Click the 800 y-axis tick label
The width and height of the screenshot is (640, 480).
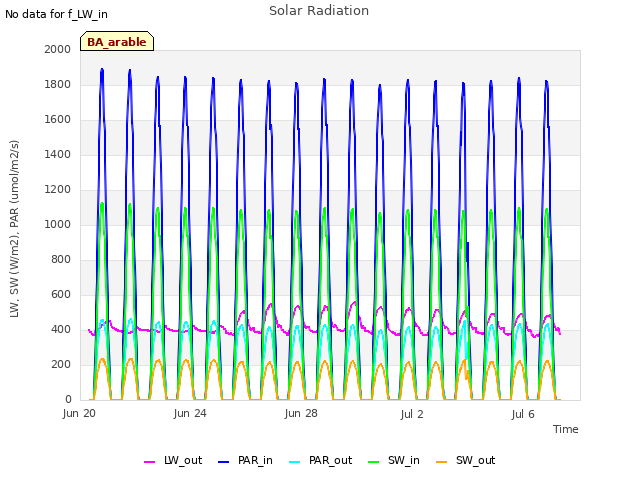point(61,260)
